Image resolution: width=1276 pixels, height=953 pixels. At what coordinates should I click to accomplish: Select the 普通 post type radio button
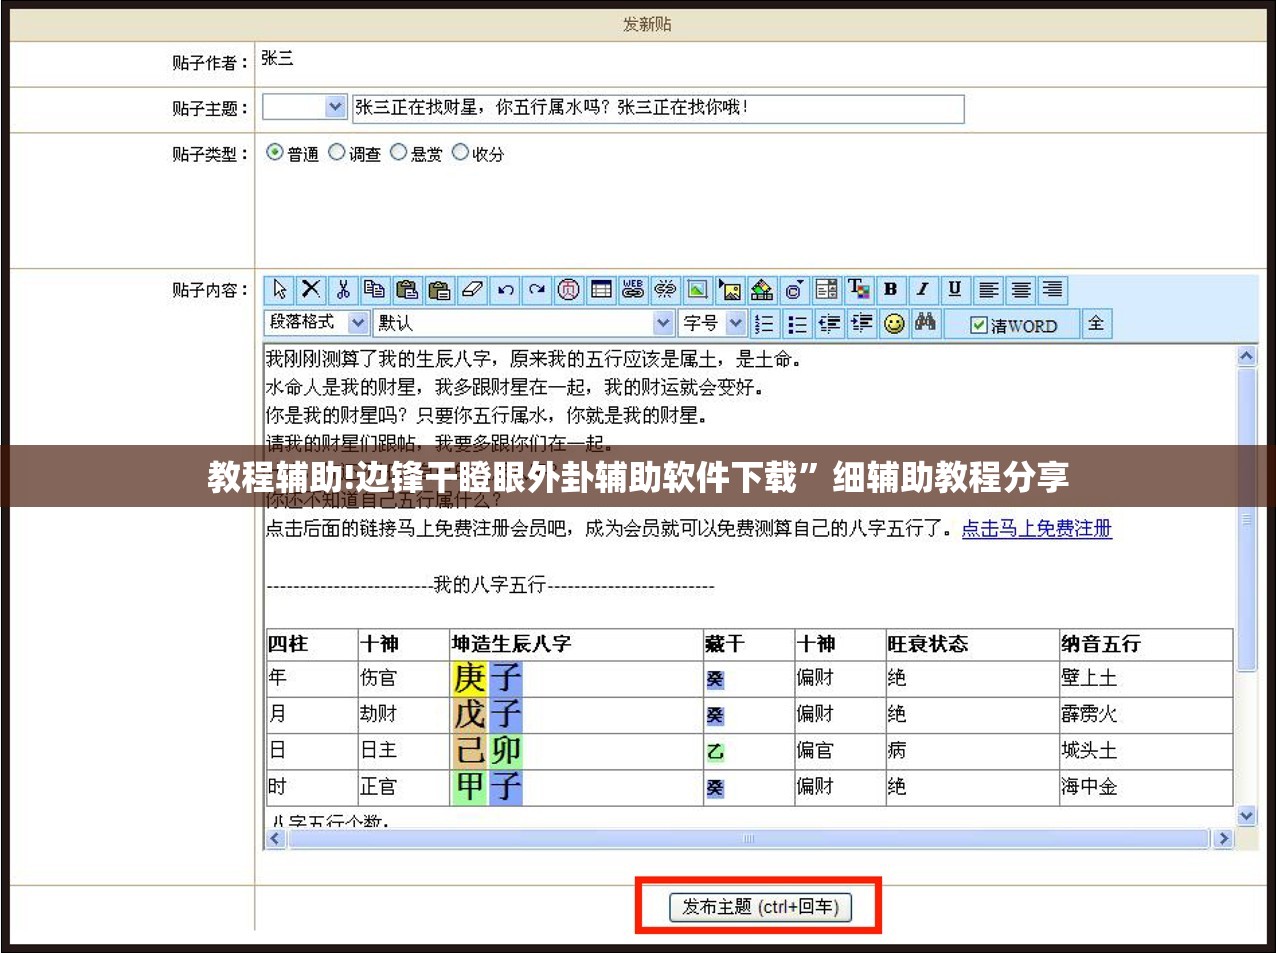click(274, 152)
